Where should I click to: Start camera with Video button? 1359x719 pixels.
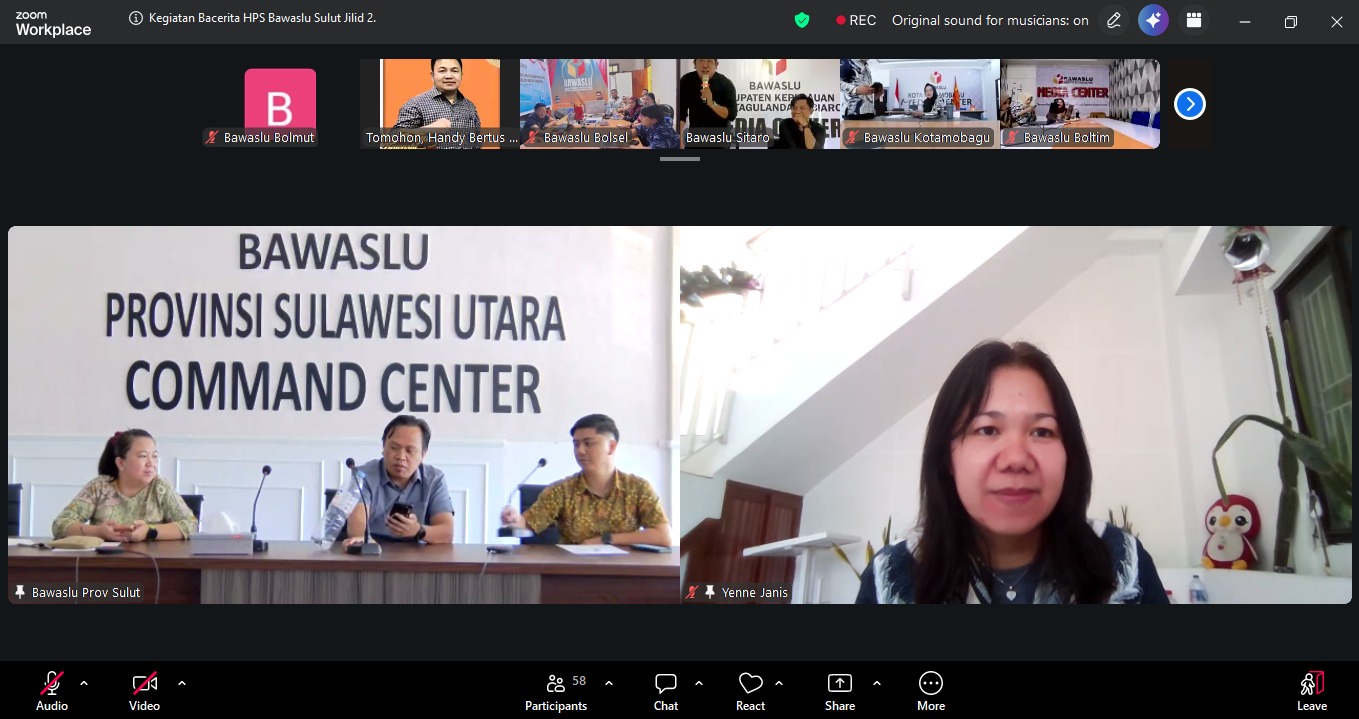[144, 691]
